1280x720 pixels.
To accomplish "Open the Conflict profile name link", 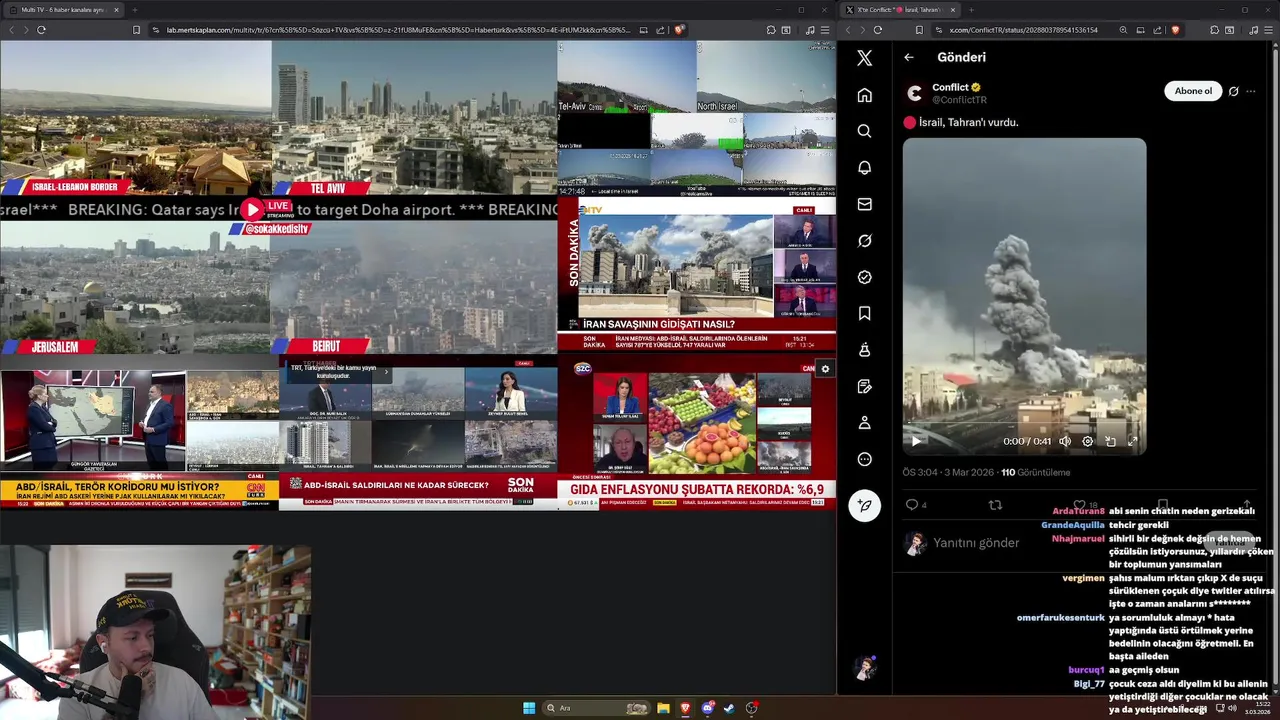I will 950,87.
